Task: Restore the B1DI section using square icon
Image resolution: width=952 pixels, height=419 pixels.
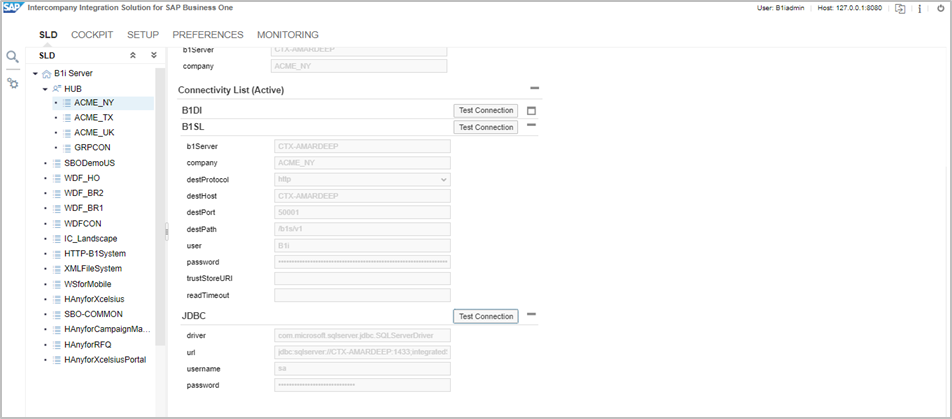Action: [532, 111]
